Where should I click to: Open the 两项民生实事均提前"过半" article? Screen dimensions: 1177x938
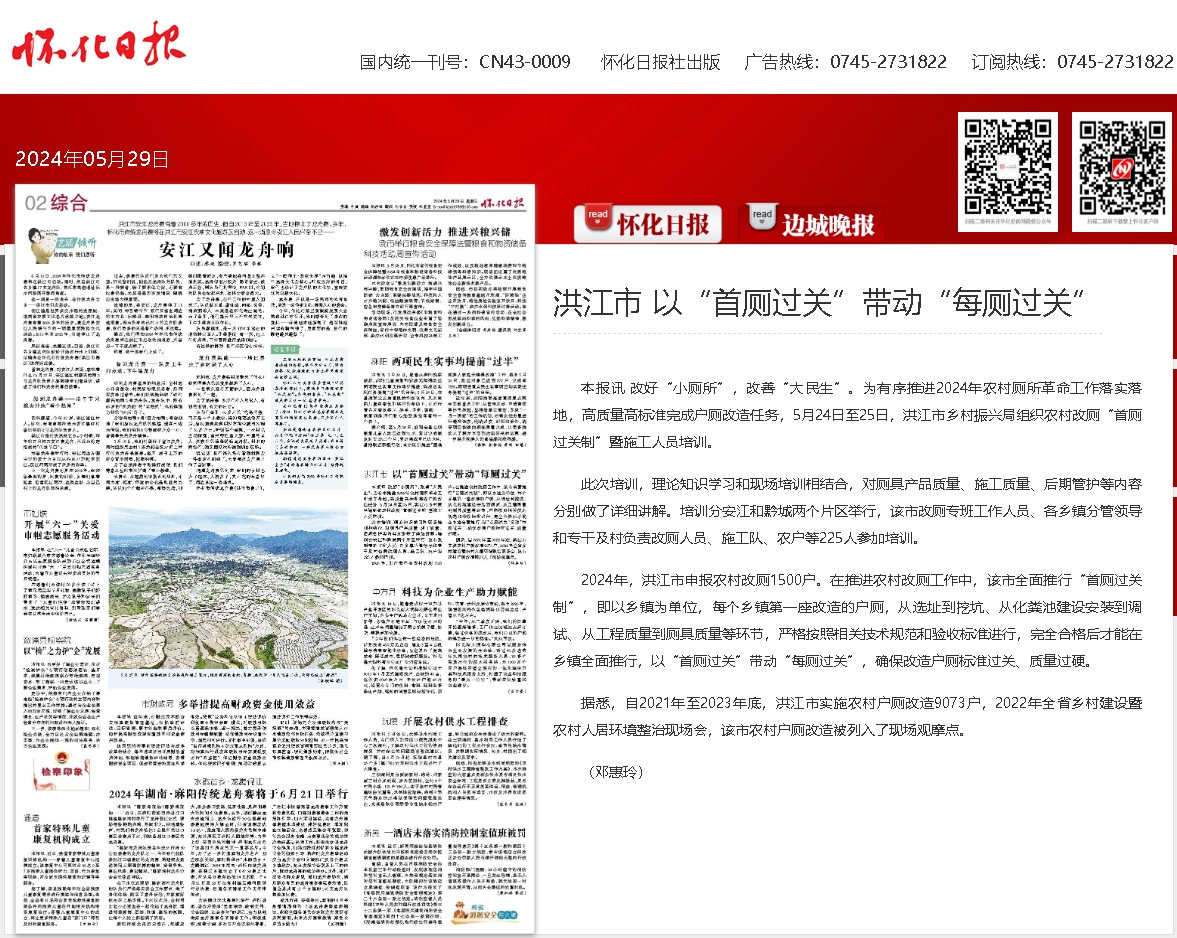tap(455, 361)
